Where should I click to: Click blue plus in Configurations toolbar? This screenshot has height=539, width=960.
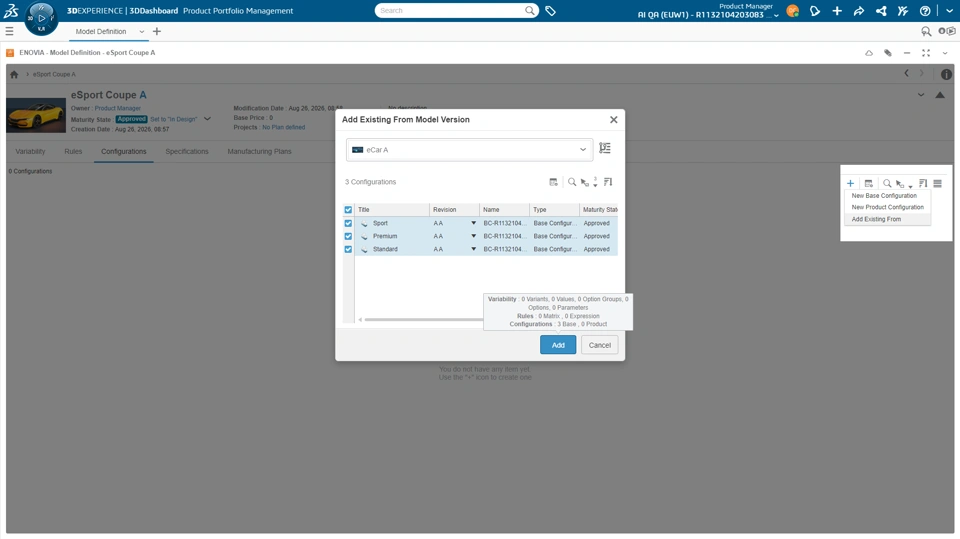coord(850,183)
